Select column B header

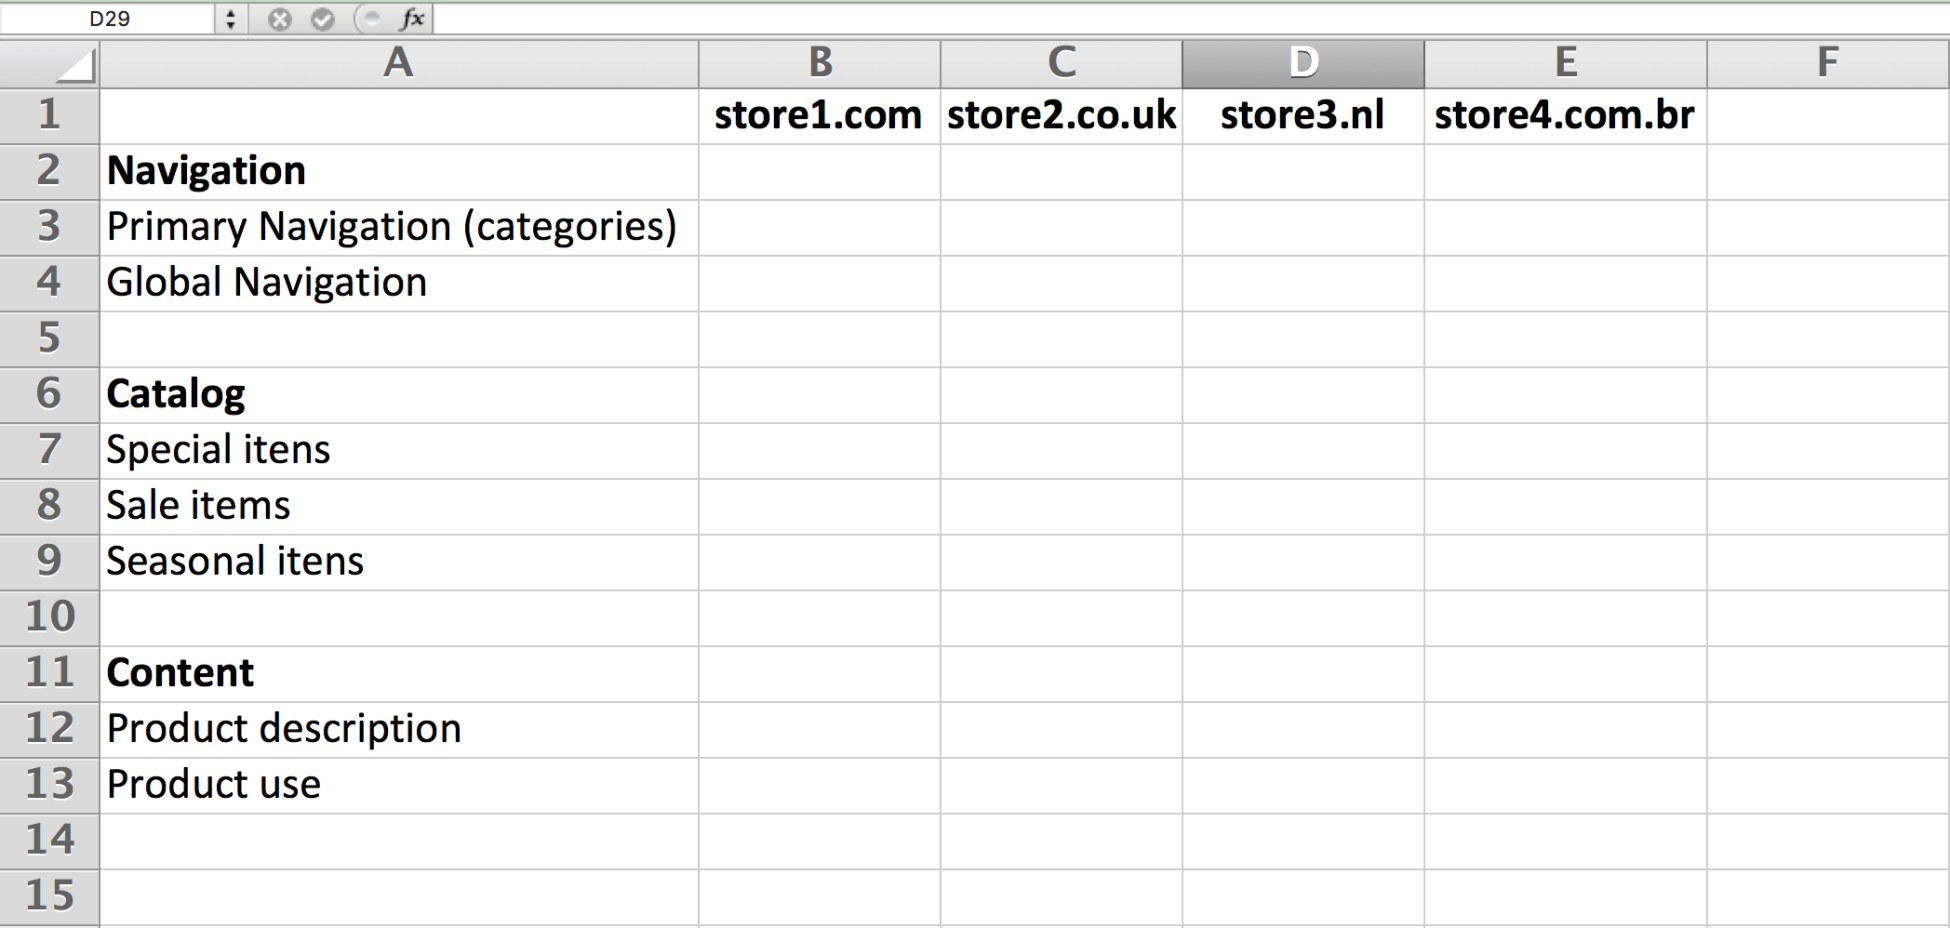[x=819, y=63]
